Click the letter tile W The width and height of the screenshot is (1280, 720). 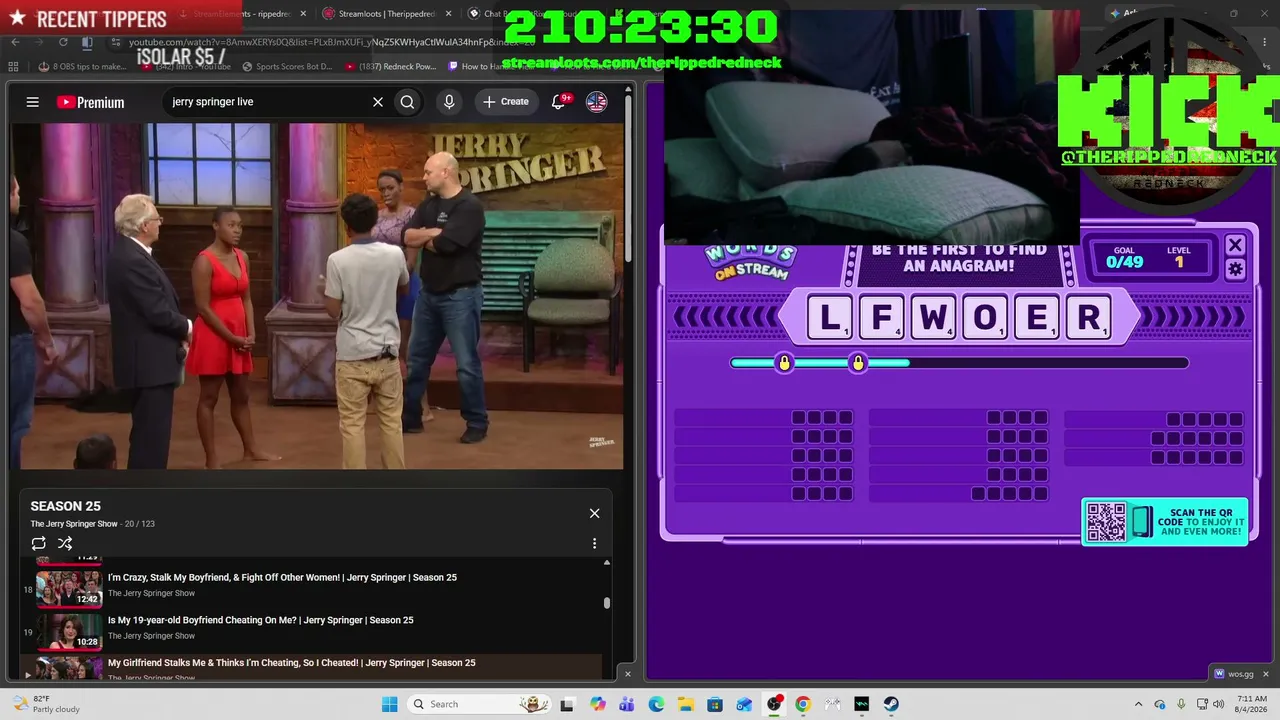point(933,318)
